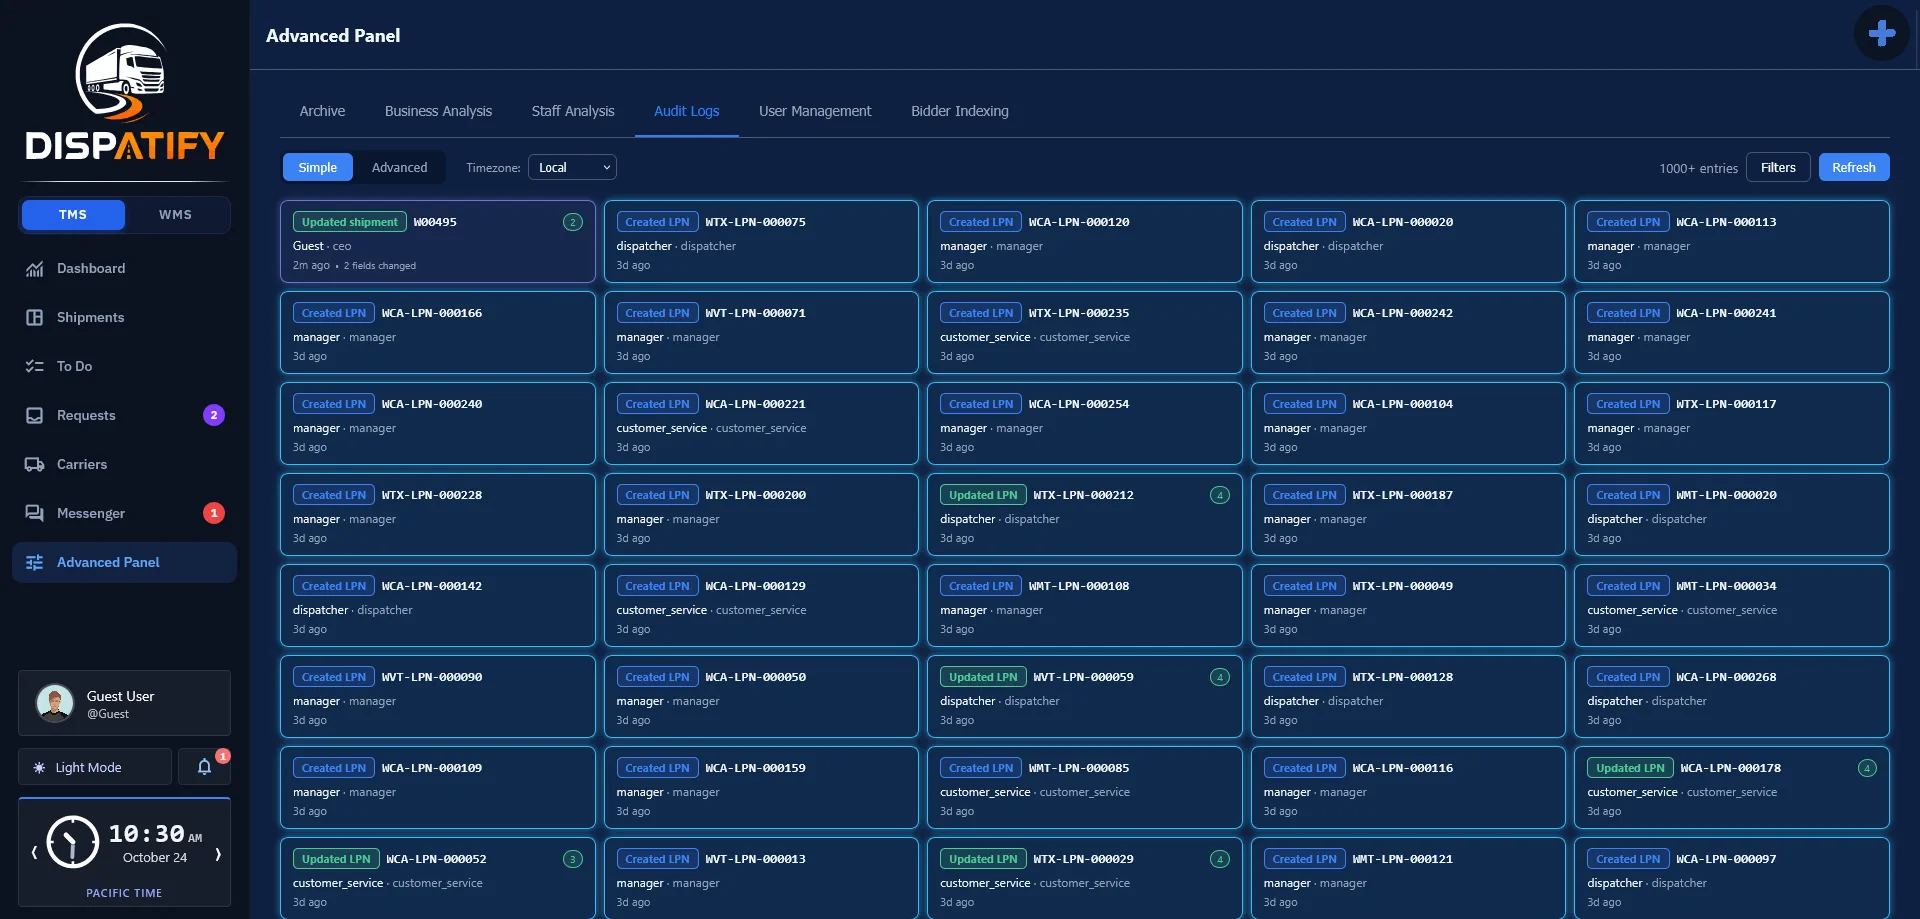Image resolution: width=1920 pixels, height=919 pixels.
Task: Select the Audit Logs tab
Action: (x=687, y=111)
